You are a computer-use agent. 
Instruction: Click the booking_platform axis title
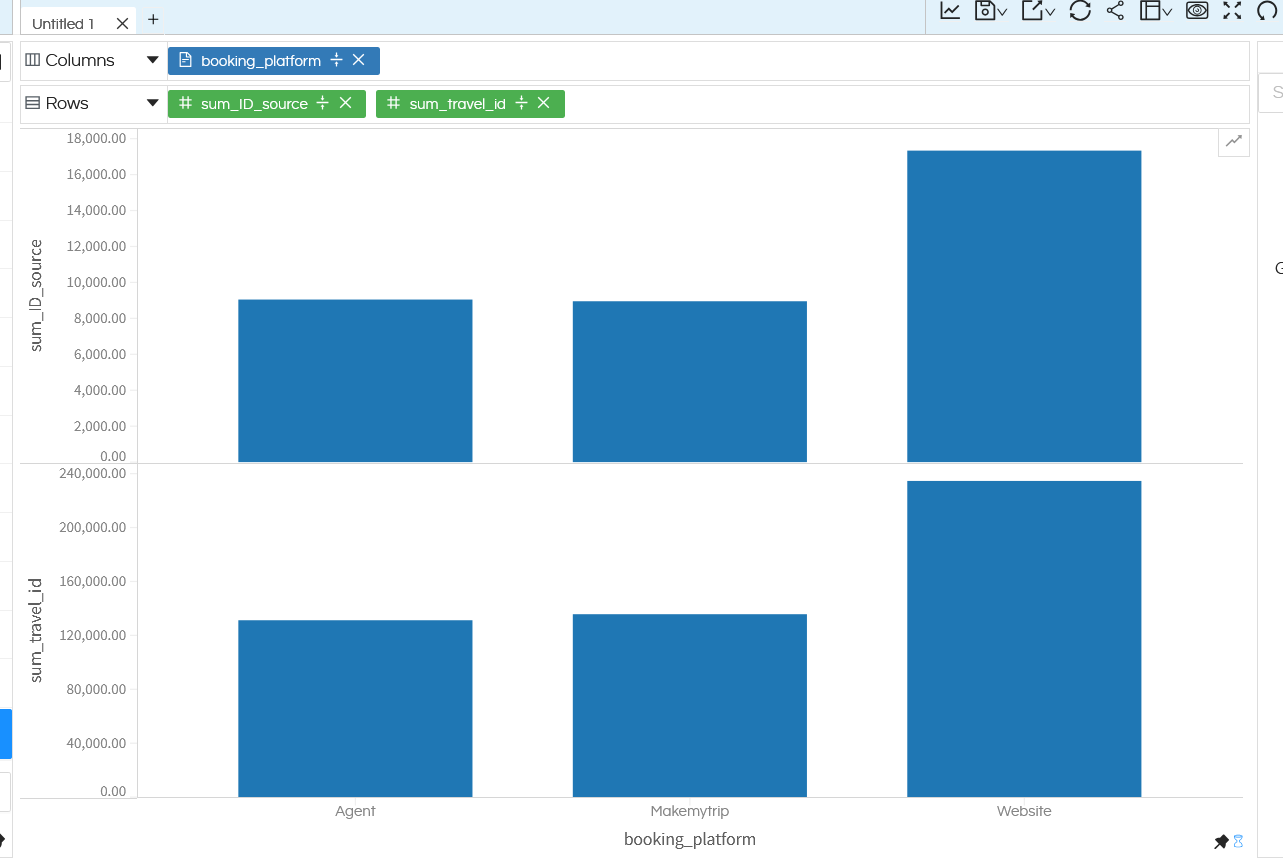click(690, 839)
